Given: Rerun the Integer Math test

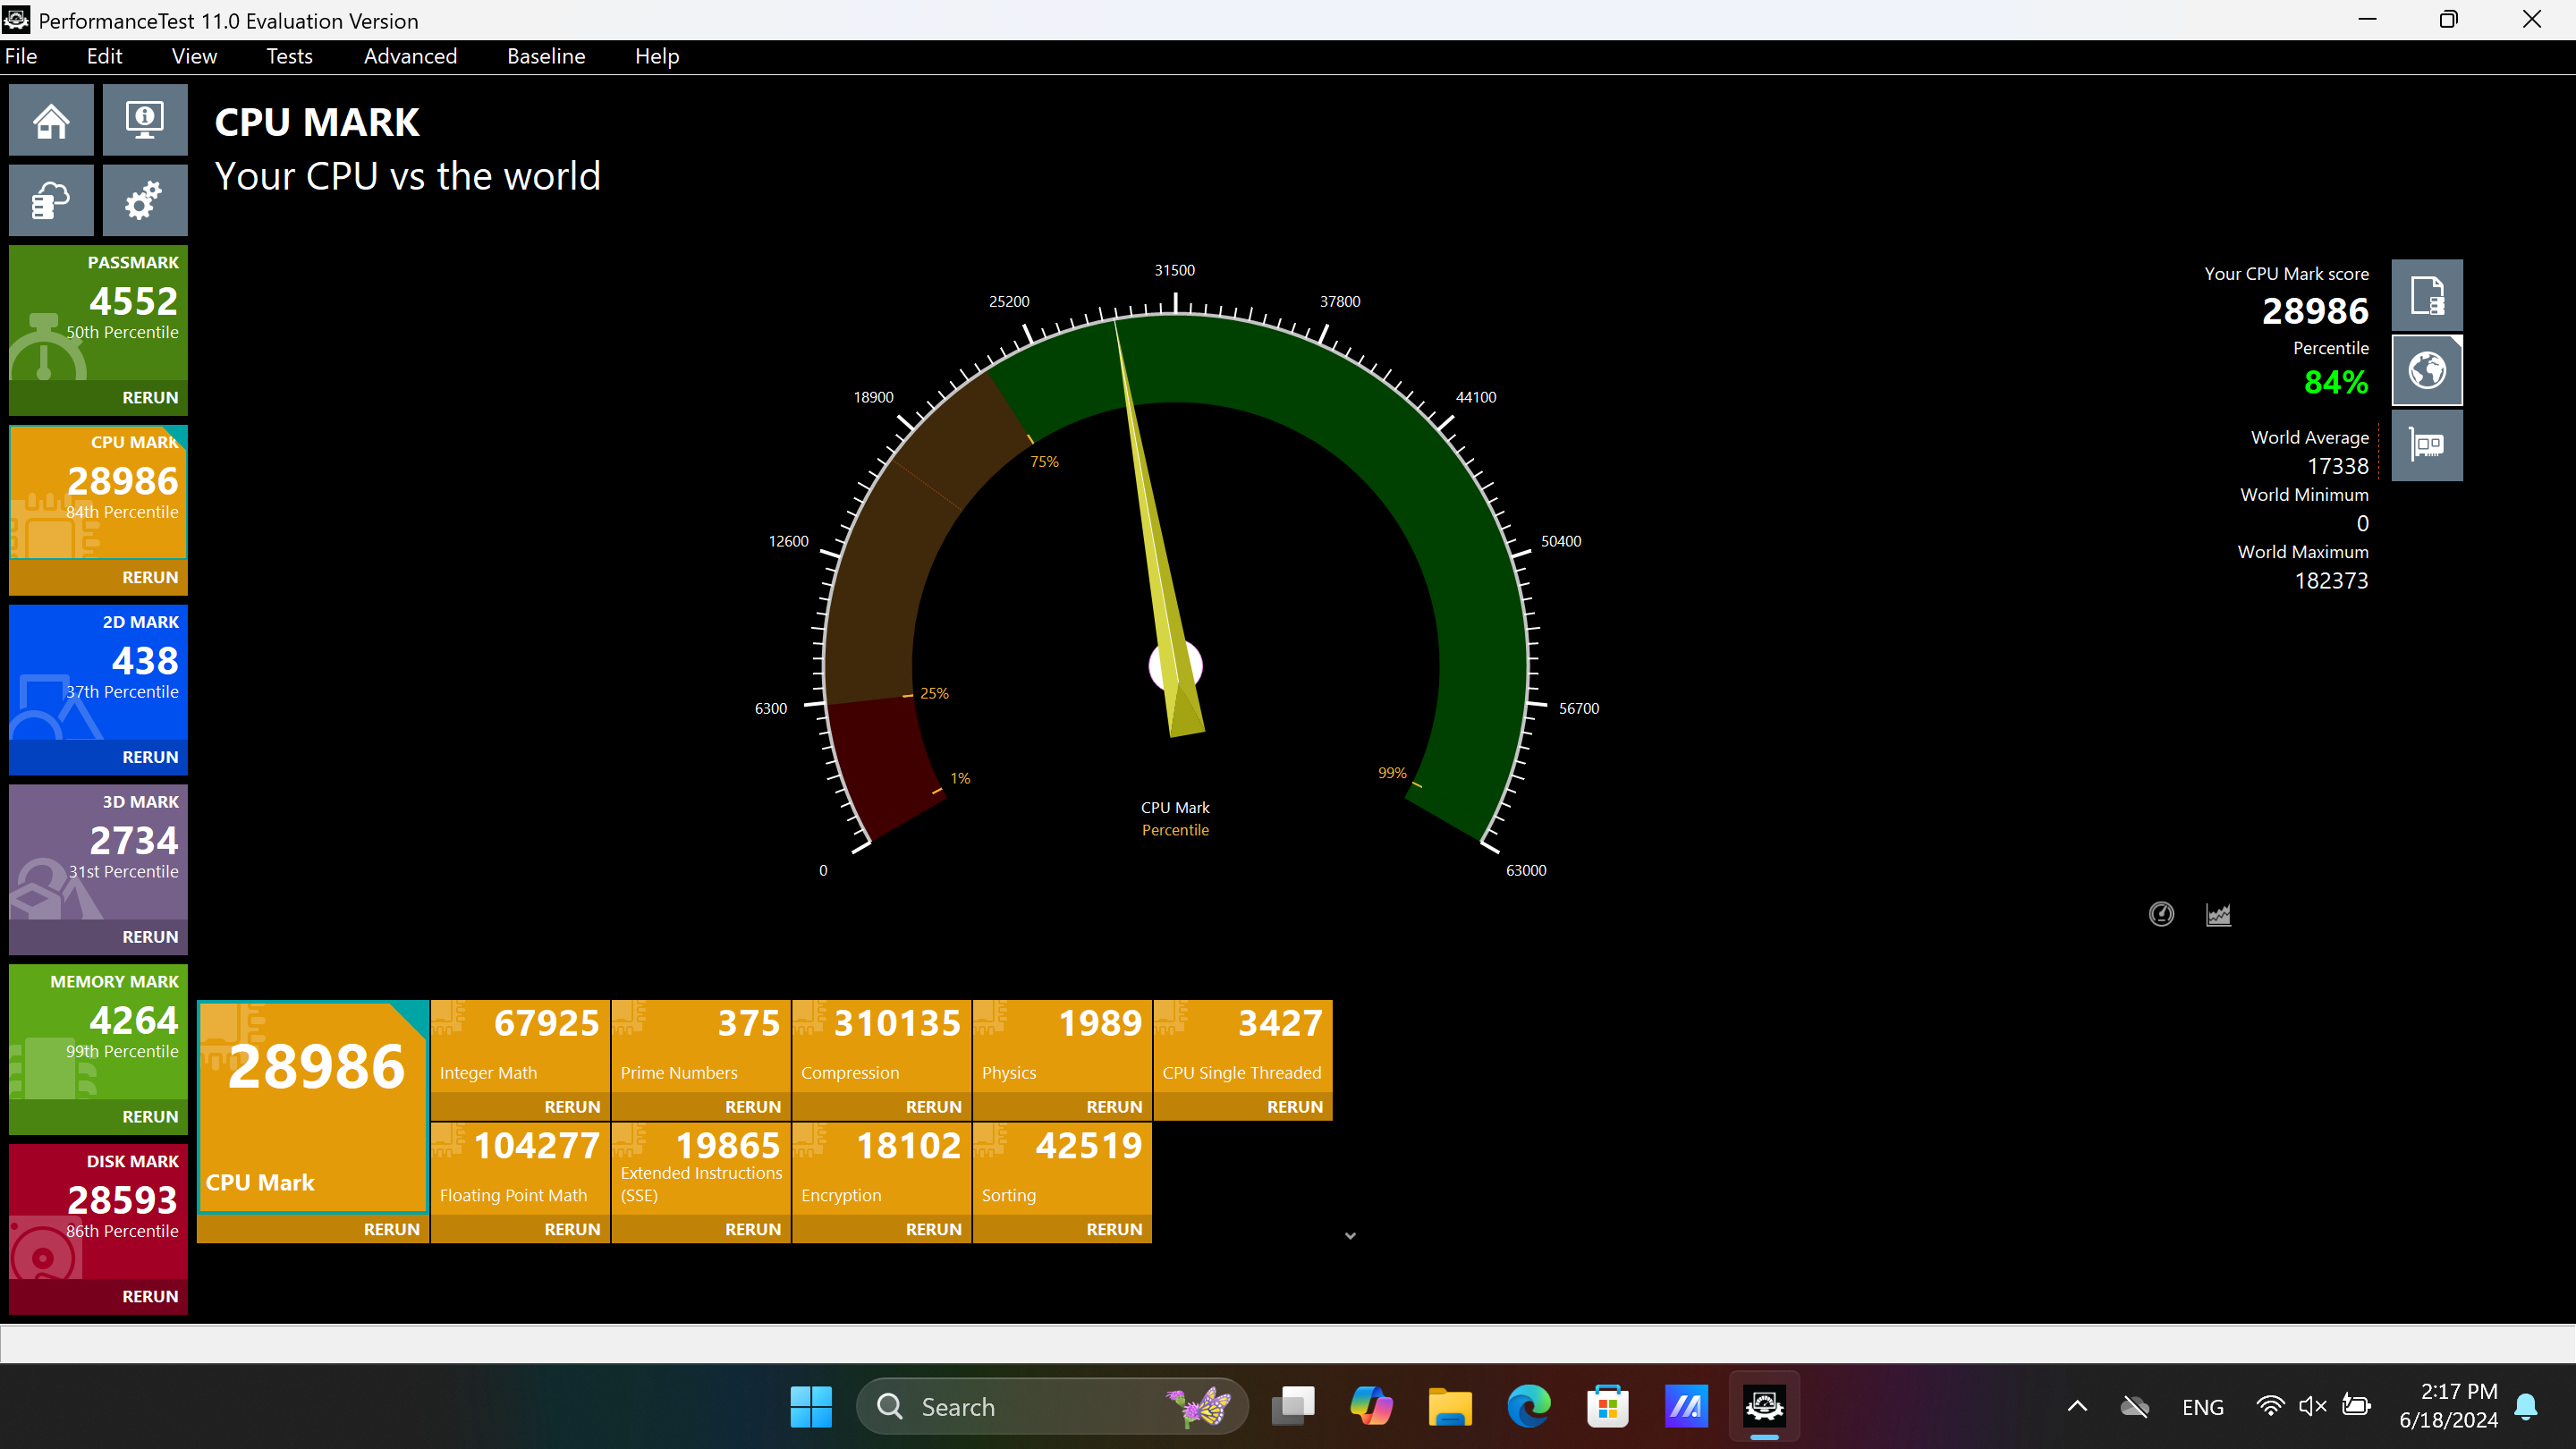Looking at the screenshot, I should (572, 1107).
